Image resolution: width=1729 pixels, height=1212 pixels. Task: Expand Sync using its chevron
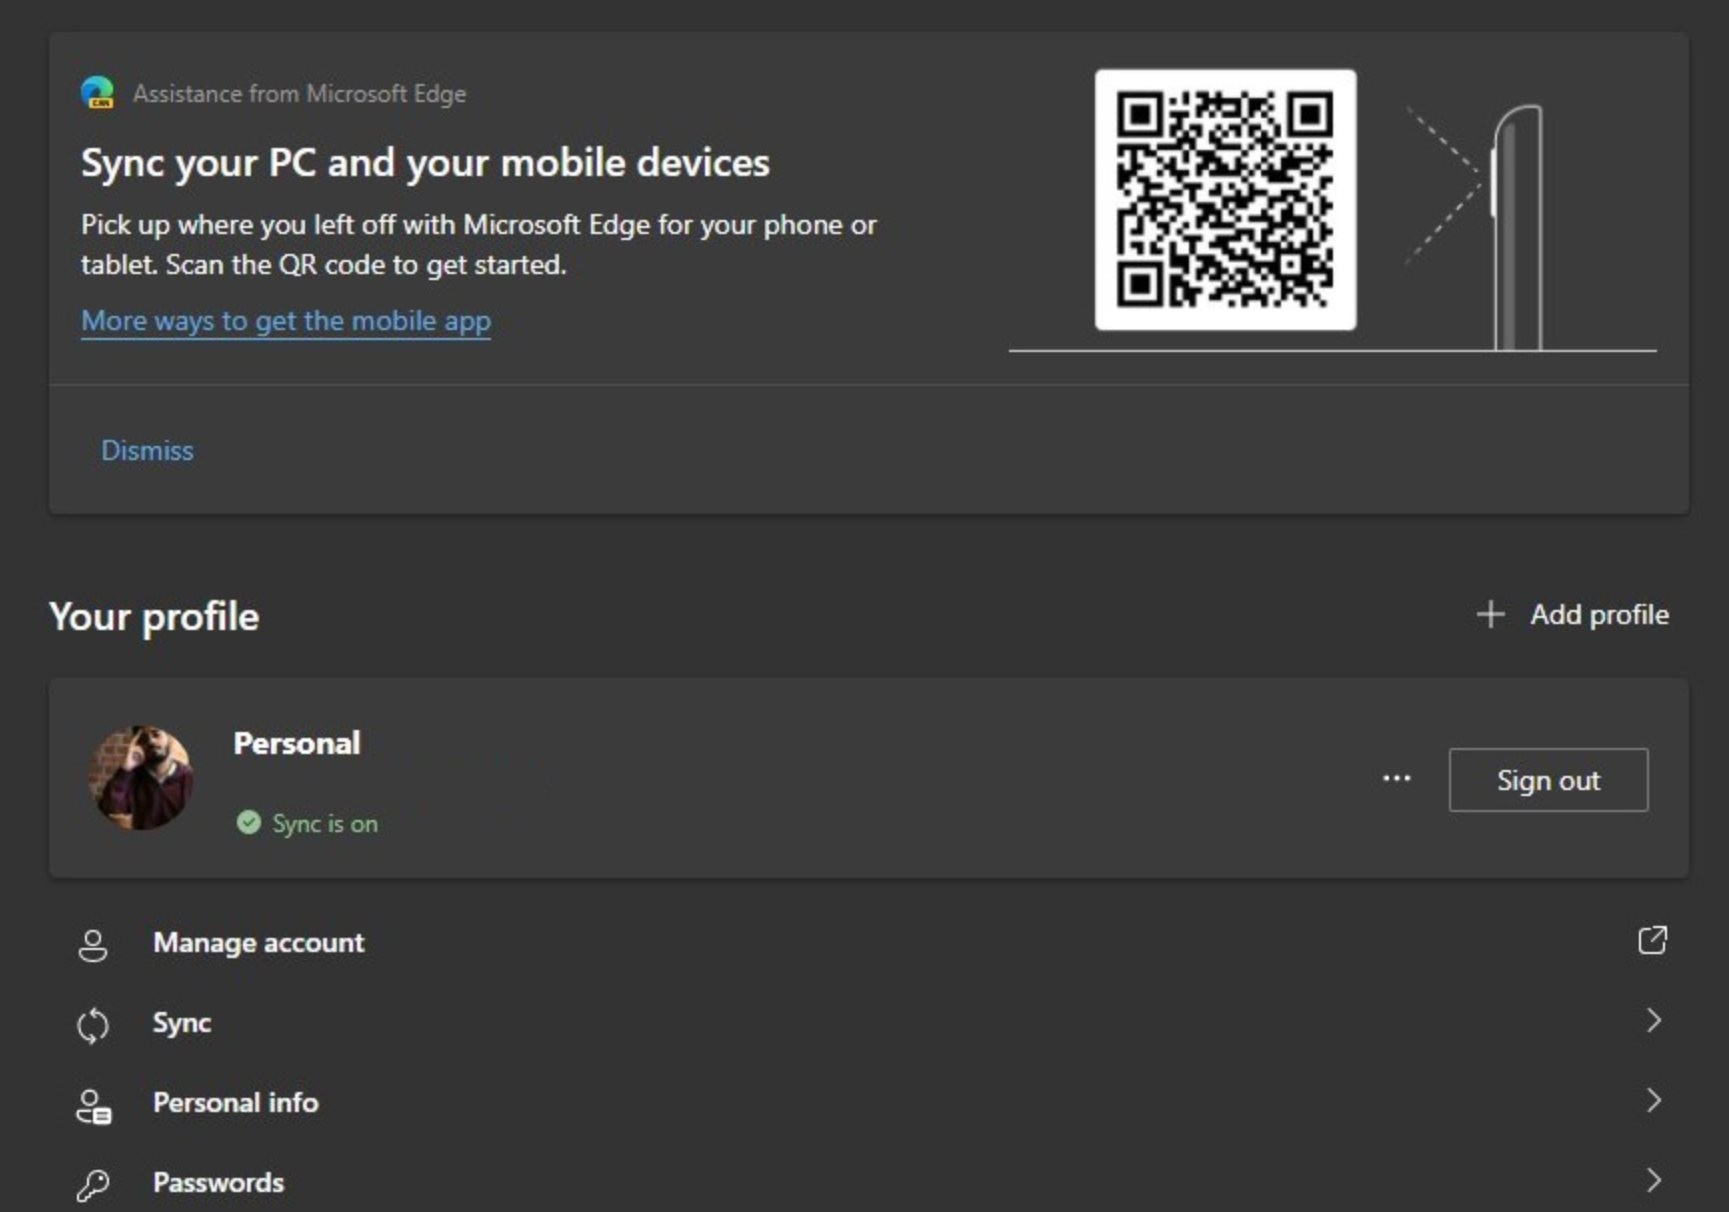click(1653, 1020)
